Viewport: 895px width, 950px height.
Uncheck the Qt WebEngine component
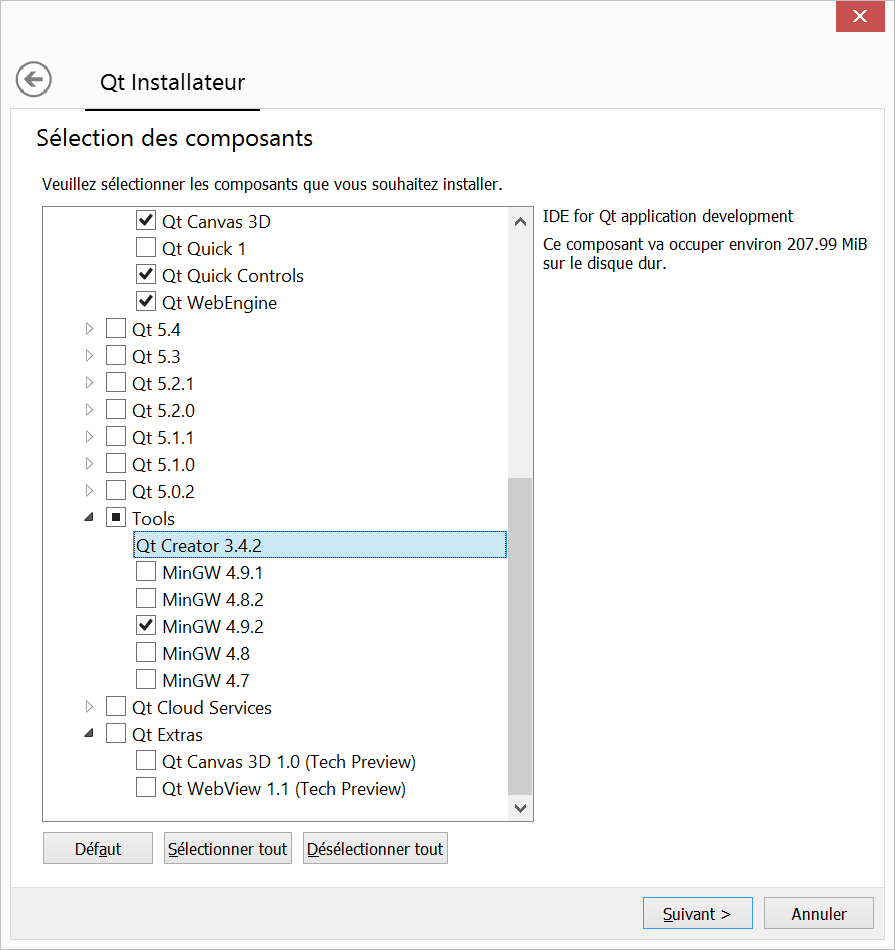pos(145,301)
